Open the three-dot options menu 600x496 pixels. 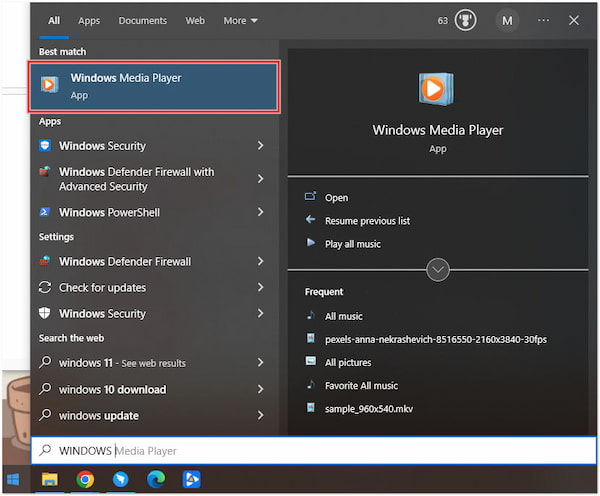543,20
